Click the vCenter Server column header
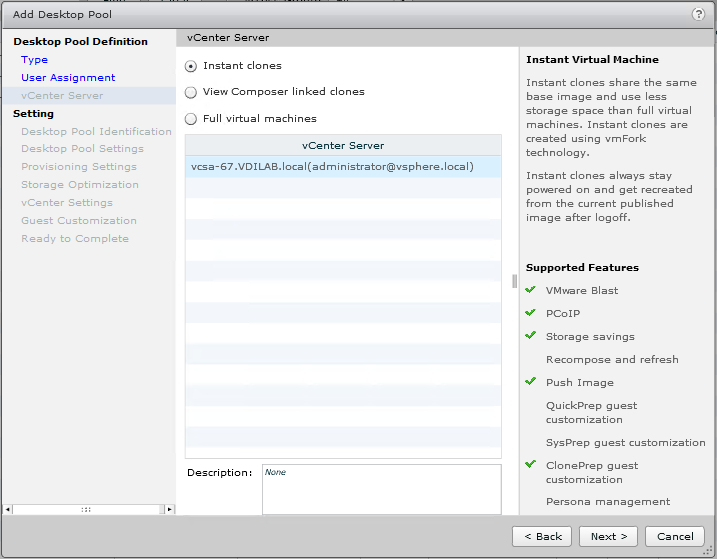The height and width of the screenshot is (559, 717). coord(343,145)
